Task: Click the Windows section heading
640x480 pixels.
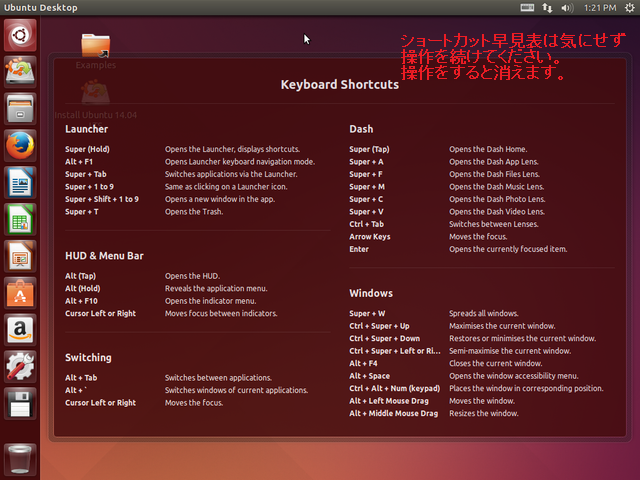Action: pyautogui.click(x=371, y=293)
